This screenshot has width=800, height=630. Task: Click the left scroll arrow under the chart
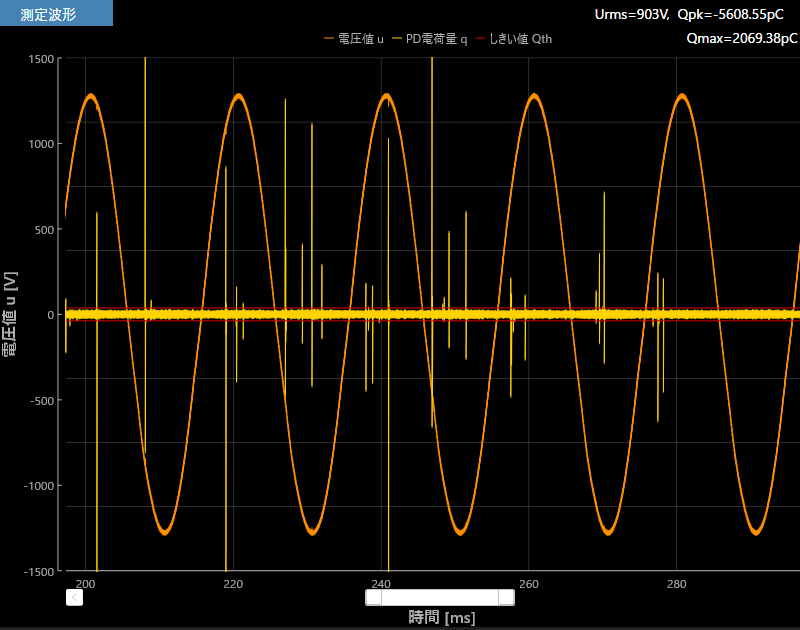tap(74, 597)
